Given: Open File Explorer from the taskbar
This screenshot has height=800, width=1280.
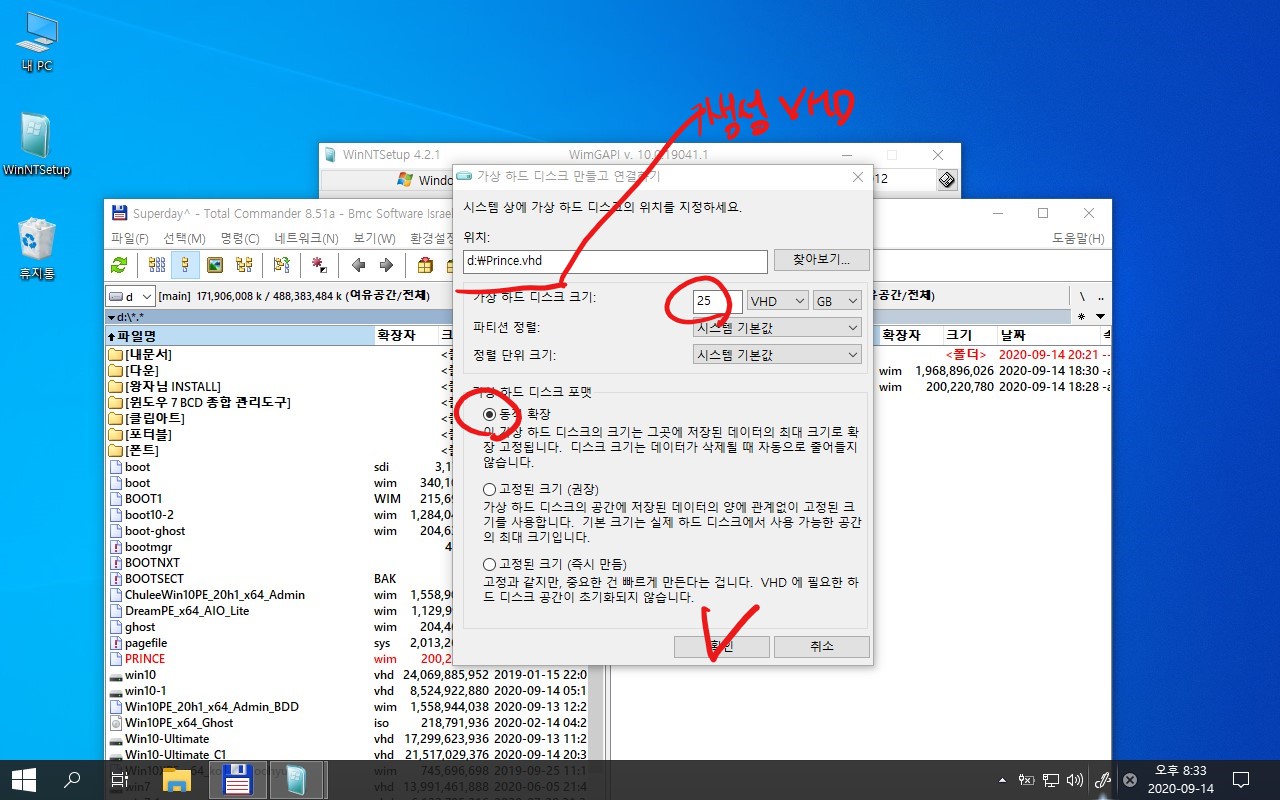Looking at the screenshot, I should 177,780.
